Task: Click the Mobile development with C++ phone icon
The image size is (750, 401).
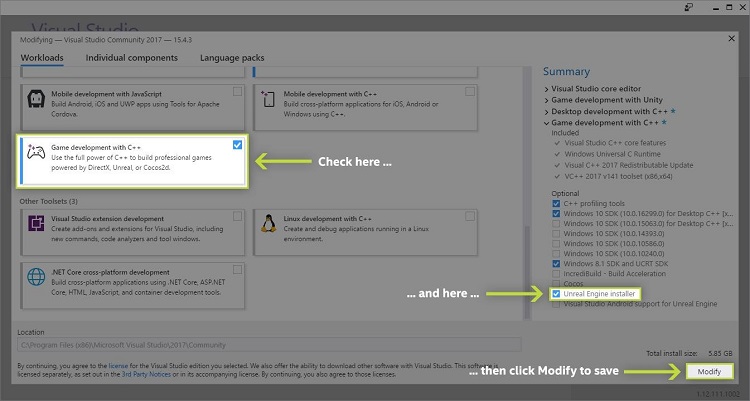Action: point(268,99)
